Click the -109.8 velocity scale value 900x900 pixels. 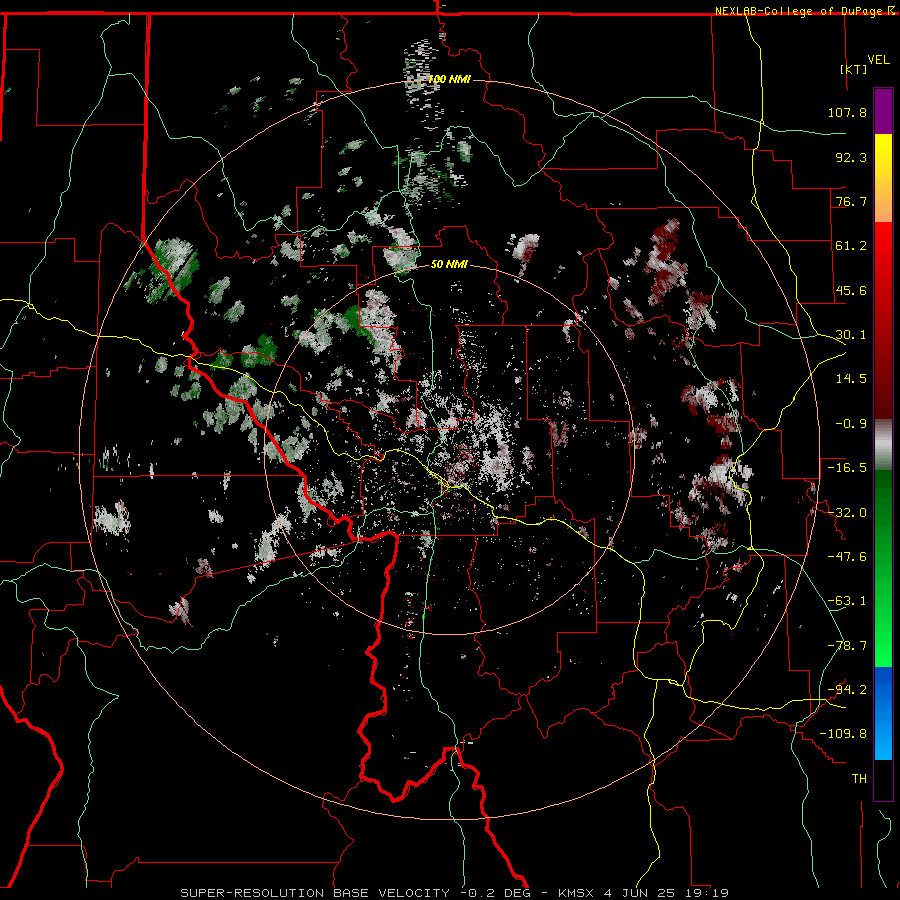click(843, 734)
